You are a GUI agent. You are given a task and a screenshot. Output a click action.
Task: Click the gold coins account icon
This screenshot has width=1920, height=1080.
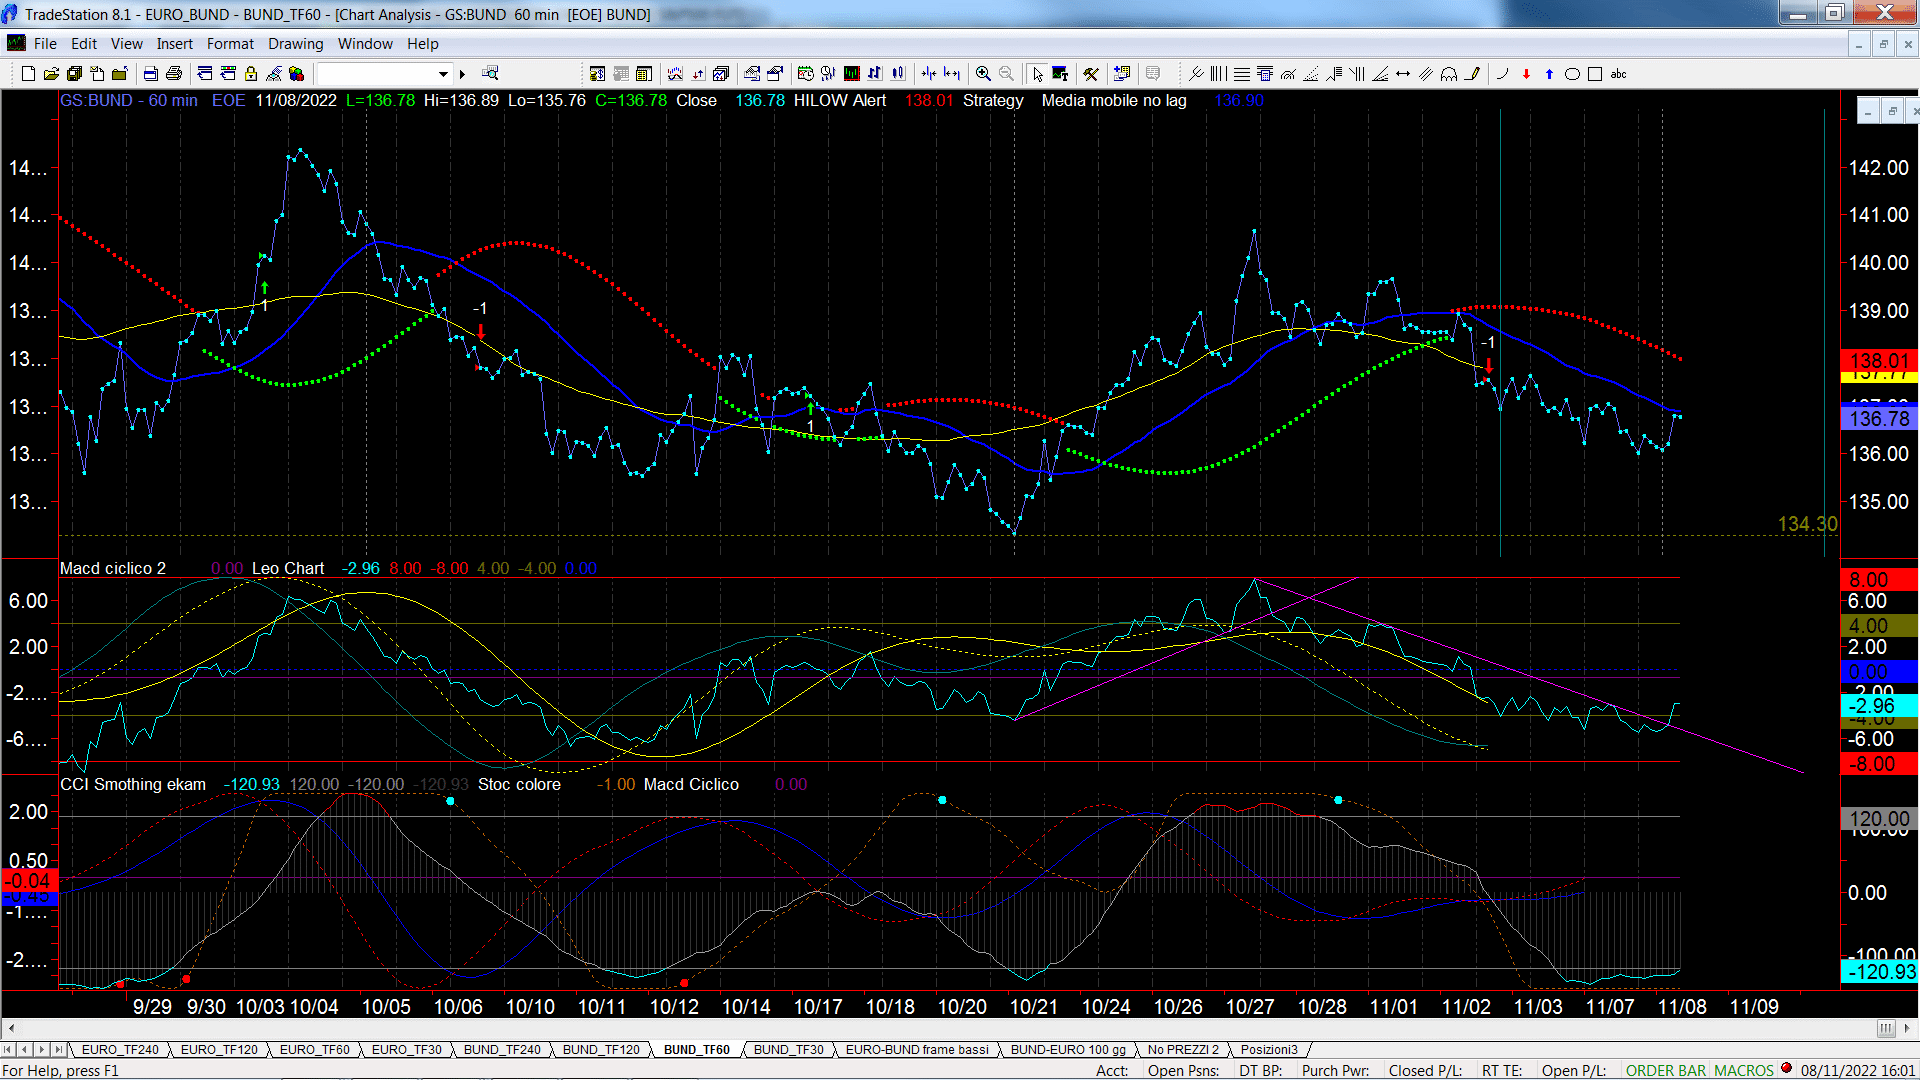point(597,73)
